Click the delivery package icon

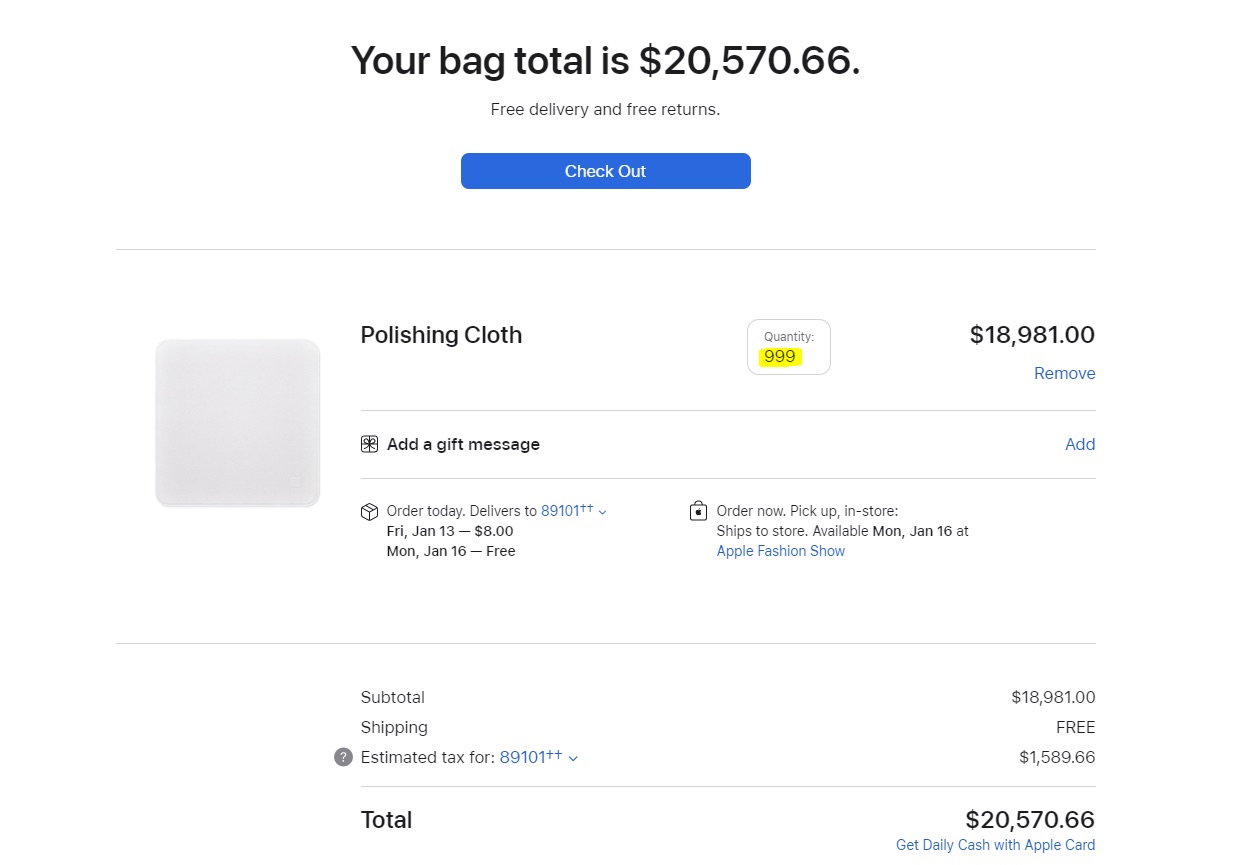click(369, 512)
